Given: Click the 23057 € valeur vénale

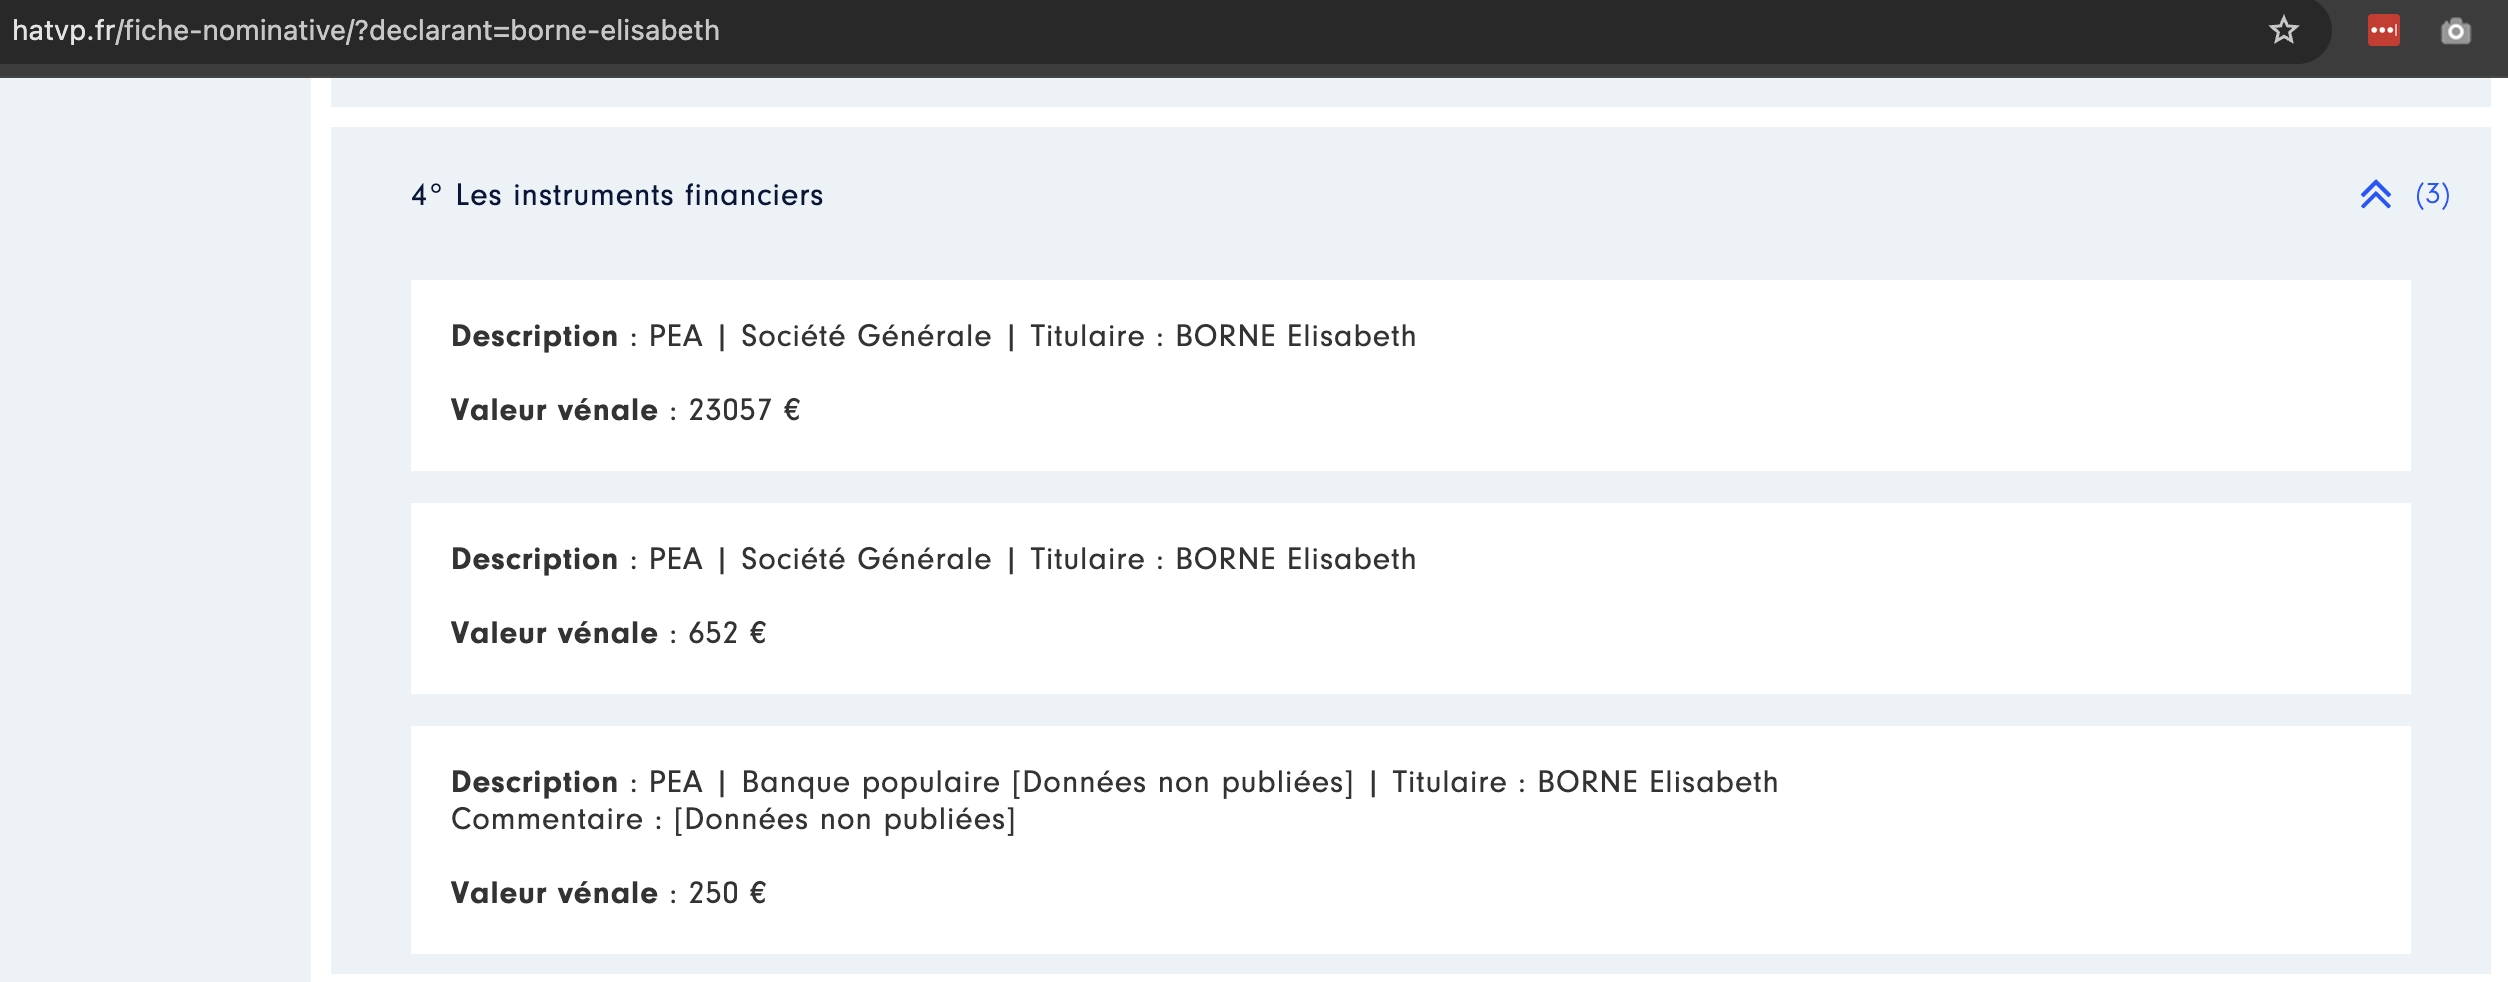Looking at the screenshot, I should pyautogui.click(x=744, y=410).
